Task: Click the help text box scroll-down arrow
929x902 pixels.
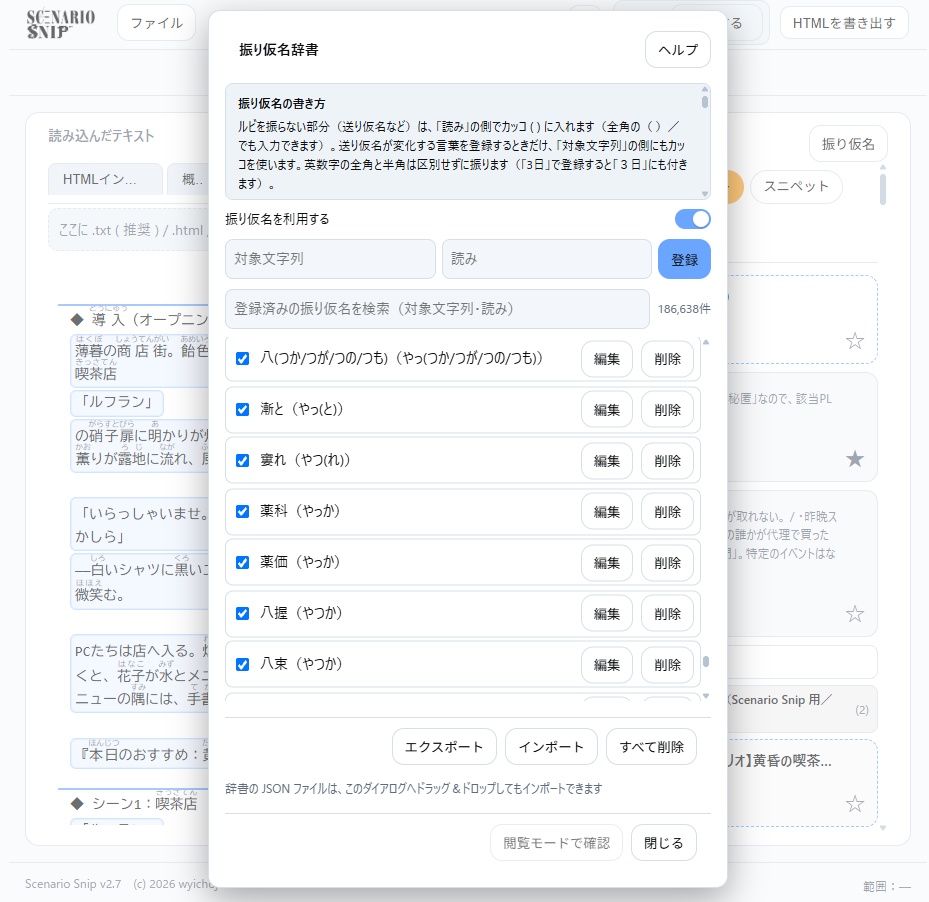Action: [x=704, y=194]
